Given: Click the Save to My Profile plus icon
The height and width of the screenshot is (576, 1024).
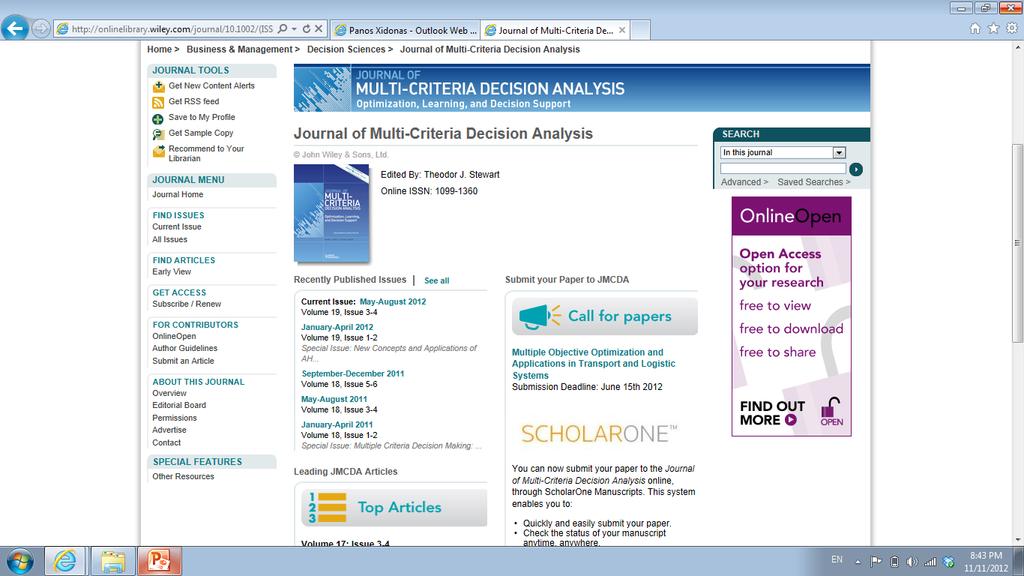Looking at the screenshot, I should click(157, 119).
